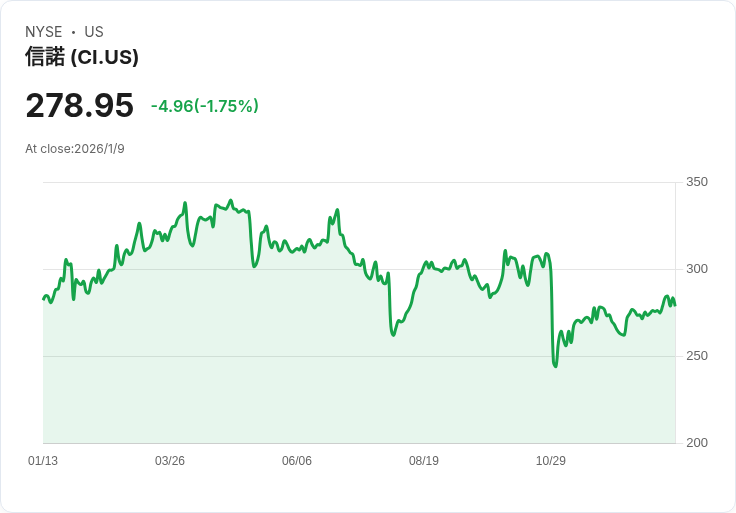Click the US market label
736x513 pixels.
click(x=94, y=32)
